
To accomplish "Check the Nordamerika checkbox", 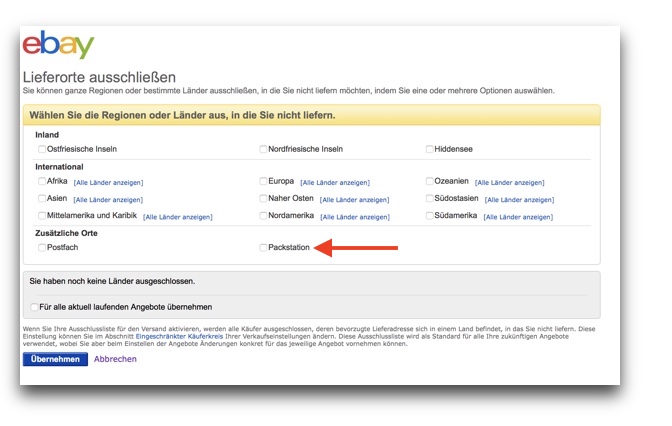I will tap(263, 216).
